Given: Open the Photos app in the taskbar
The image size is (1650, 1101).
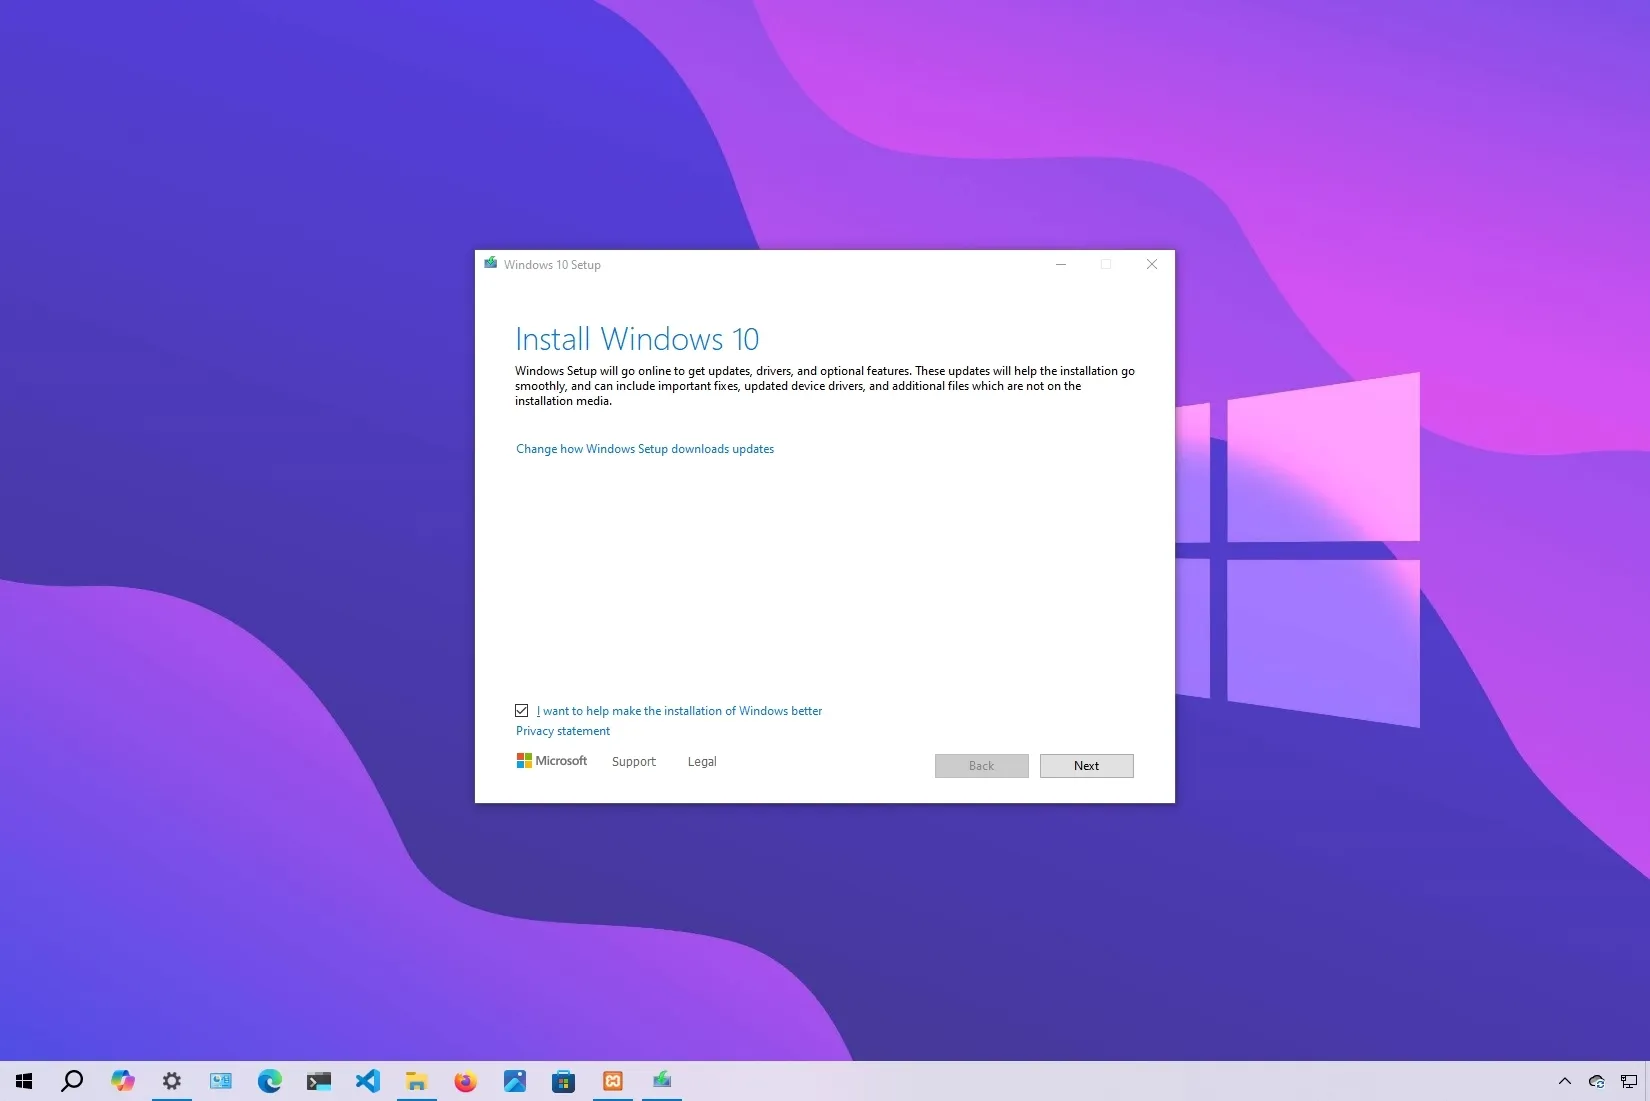Looking at the screenshot, I should [x=515, y=1081].
